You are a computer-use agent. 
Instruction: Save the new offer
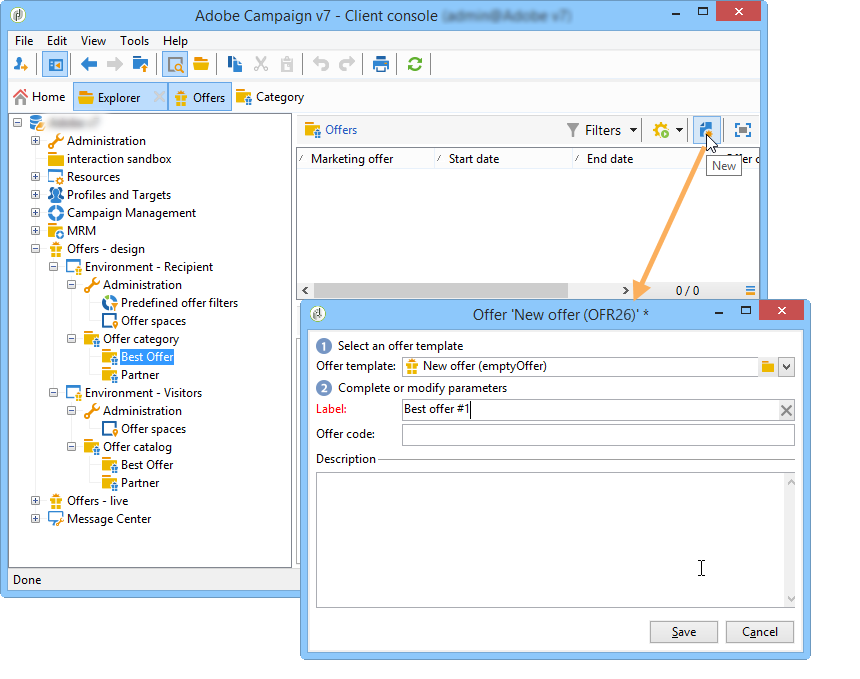click(683, 632)
